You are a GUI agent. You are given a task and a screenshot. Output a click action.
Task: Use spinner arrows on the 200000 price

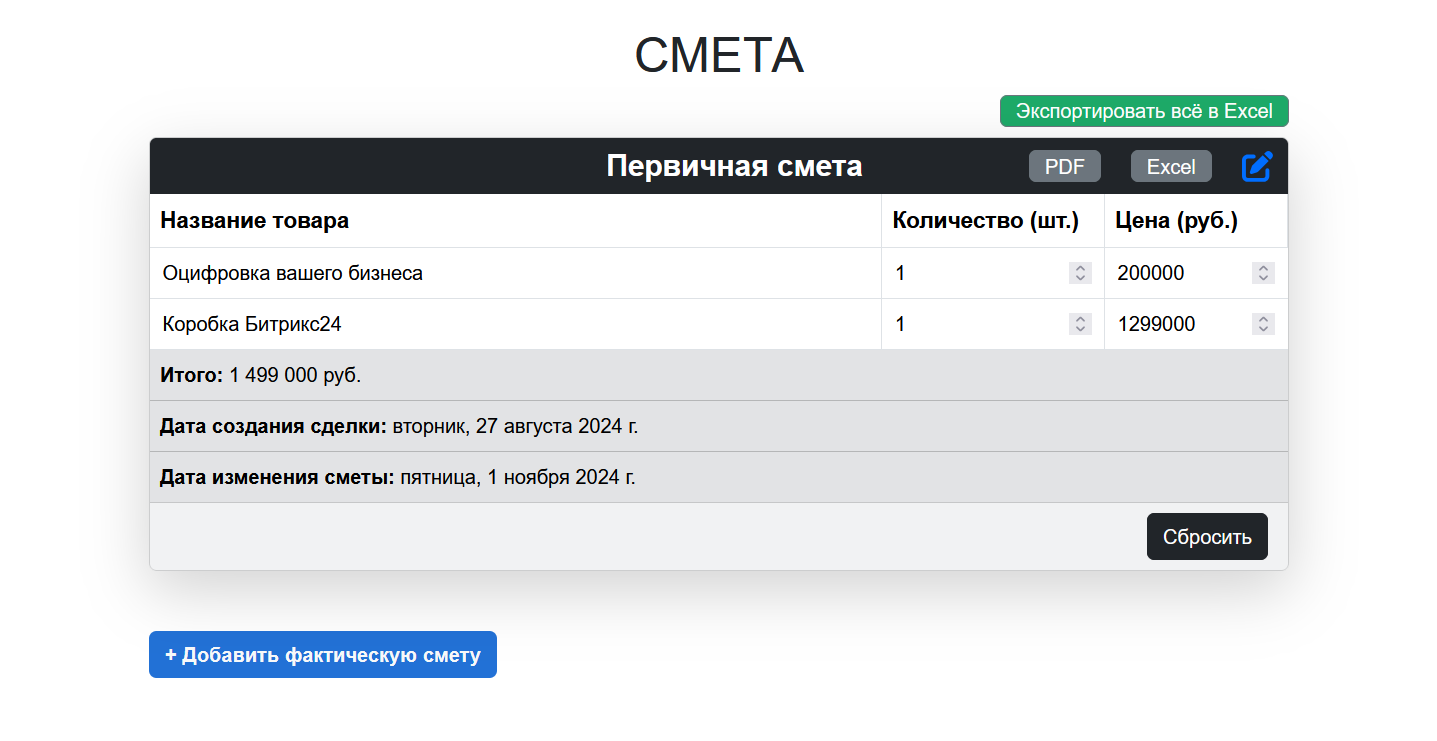point(1263,273)
